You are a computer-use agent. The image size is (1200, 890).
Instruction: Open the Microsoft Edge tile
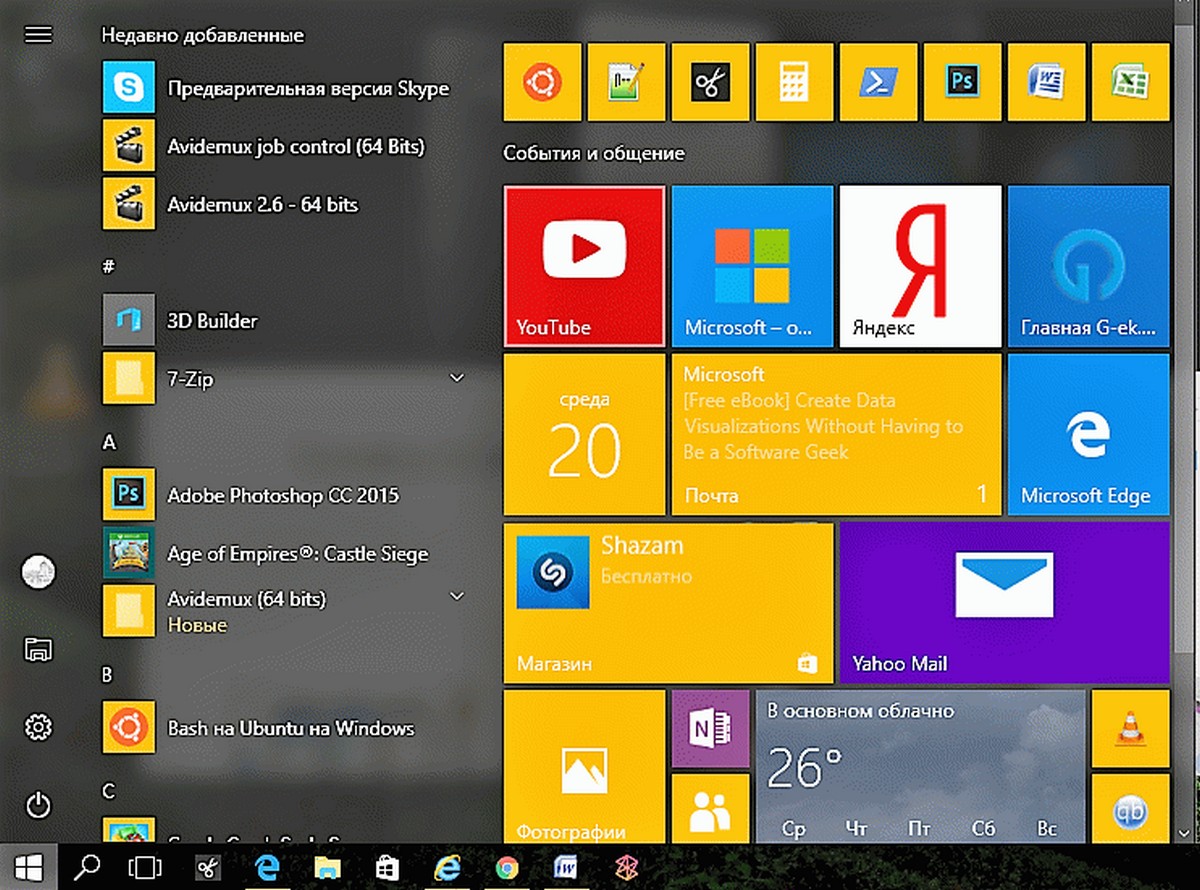(1088, 434)
